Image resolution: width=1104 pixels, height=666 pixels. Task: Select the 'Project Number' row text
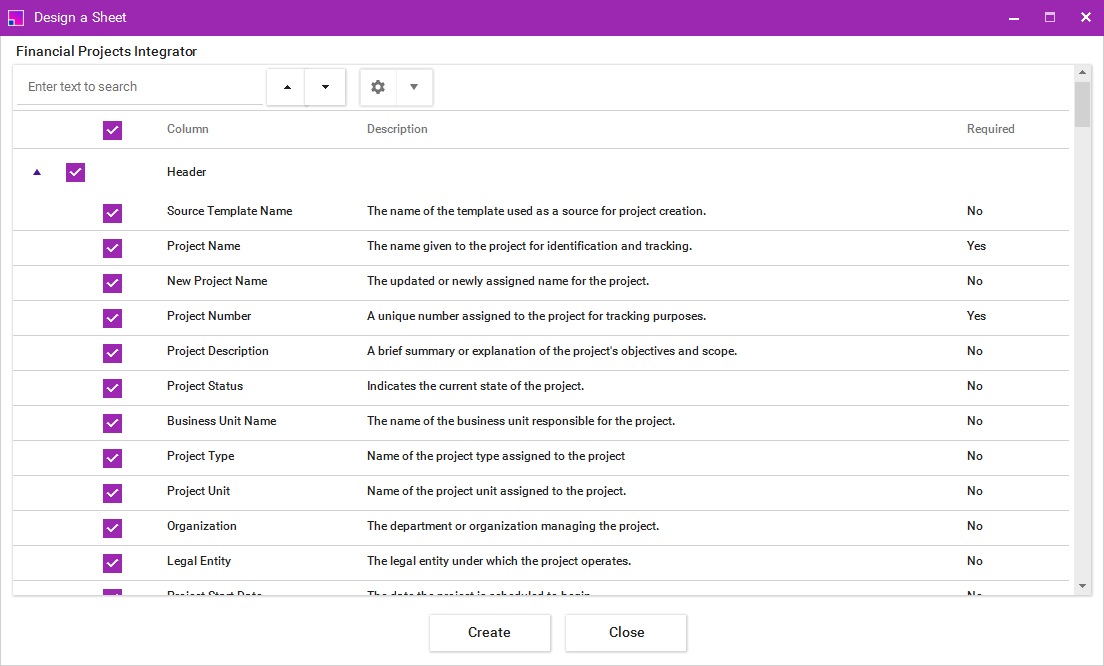pyautogui.click(x=209, y=316)
